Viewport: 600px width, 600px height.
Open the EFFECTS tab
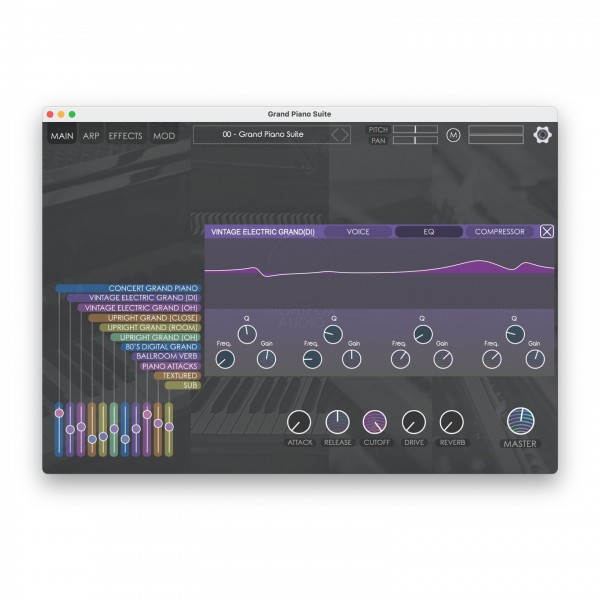tap(125, 136)
